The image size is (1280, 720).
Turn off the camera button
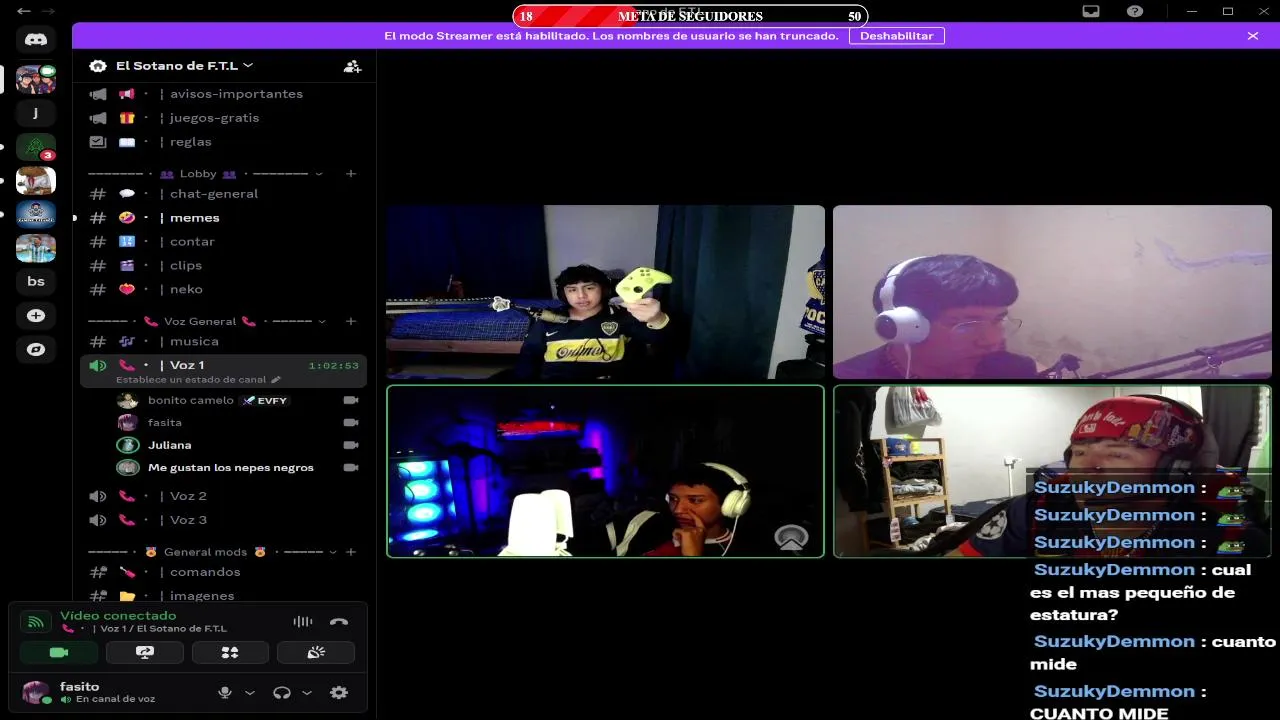(59, 652)
